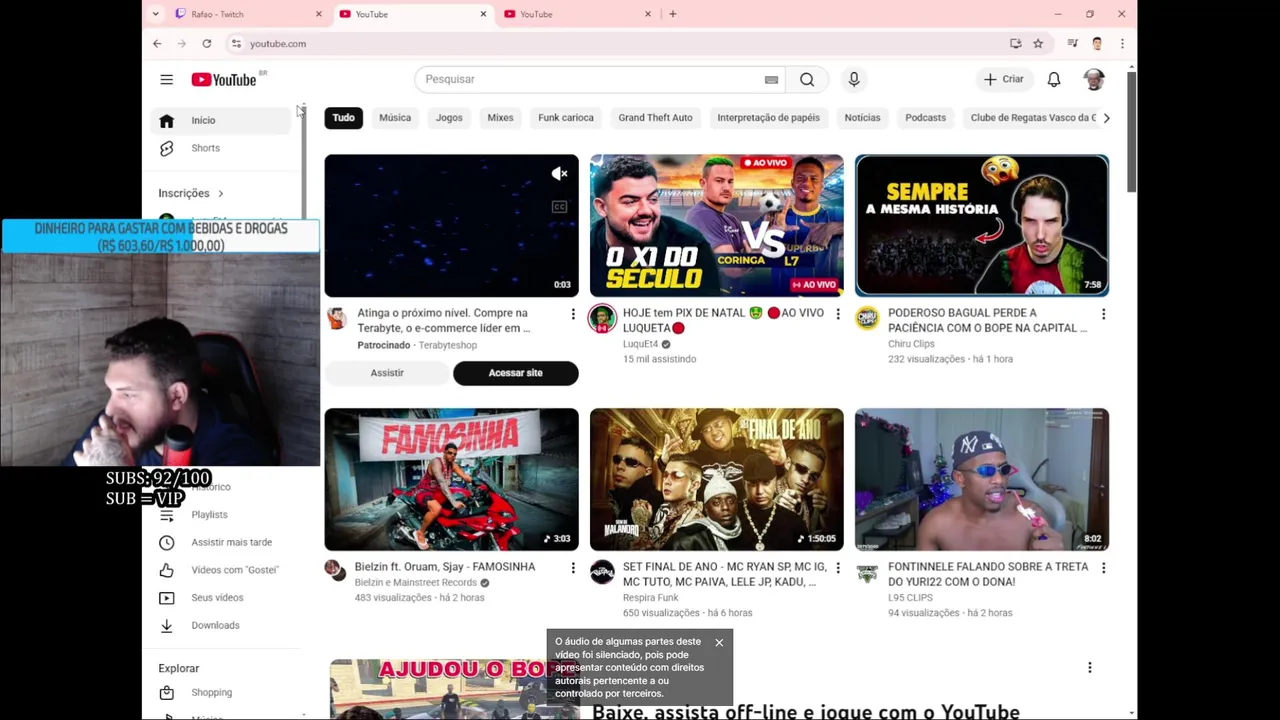Select the Início sidebar item
Image resolution: width=1280 pixels, height=720 pixels.
coord(221,120)
